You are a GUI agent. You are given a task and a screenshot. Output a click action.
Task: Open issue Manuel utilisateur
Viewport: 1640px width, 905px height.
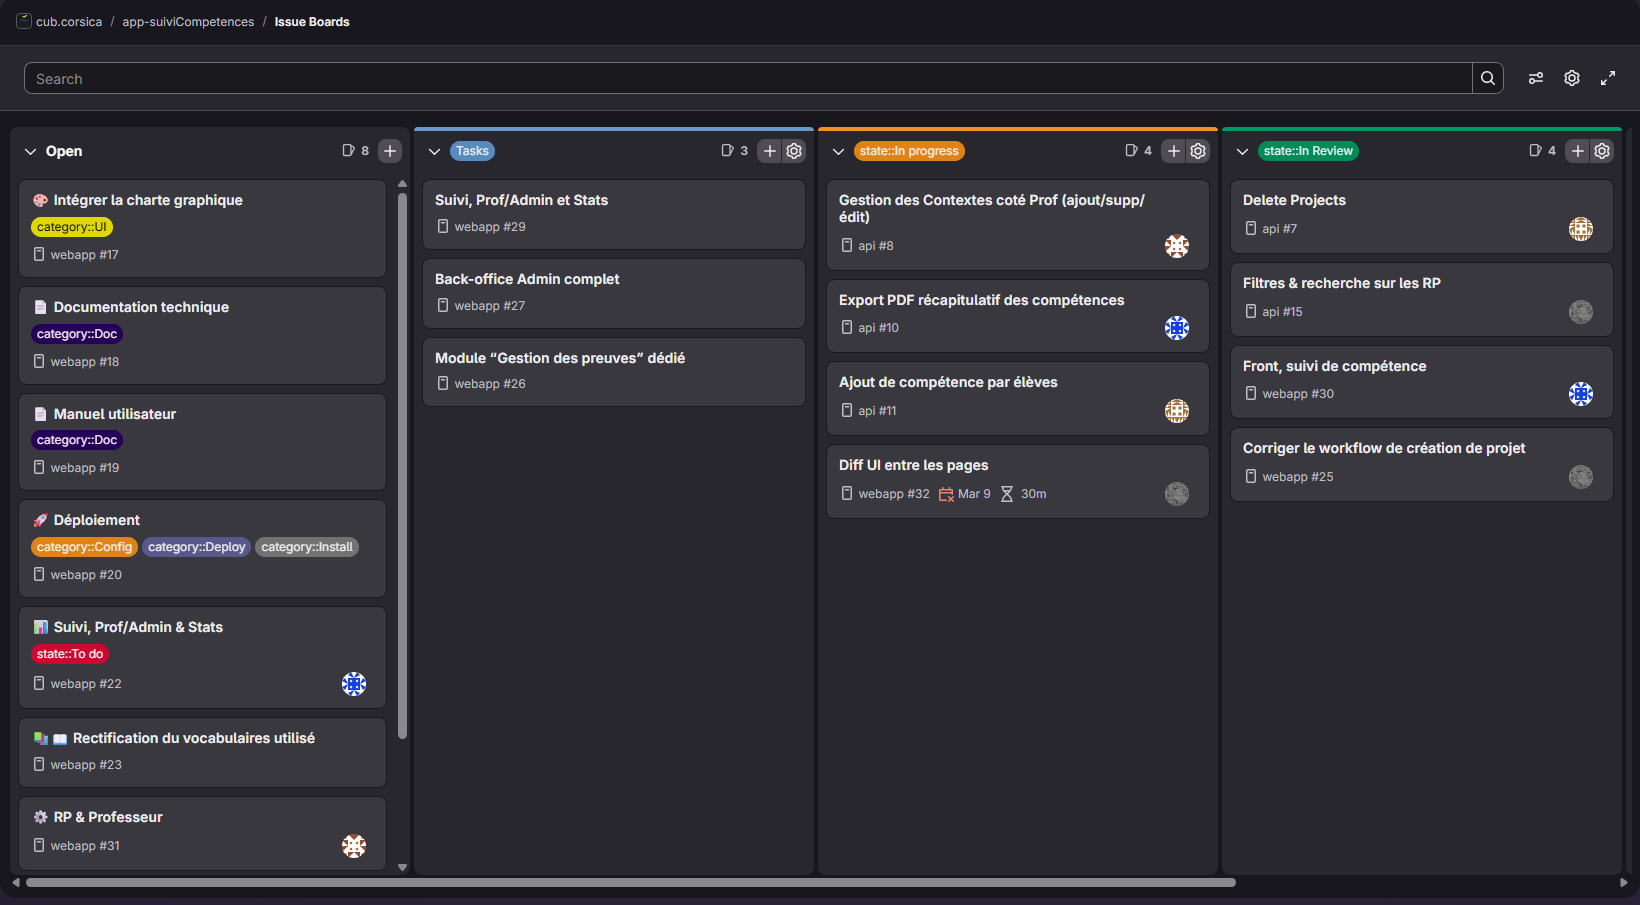[x=115, y=414]
